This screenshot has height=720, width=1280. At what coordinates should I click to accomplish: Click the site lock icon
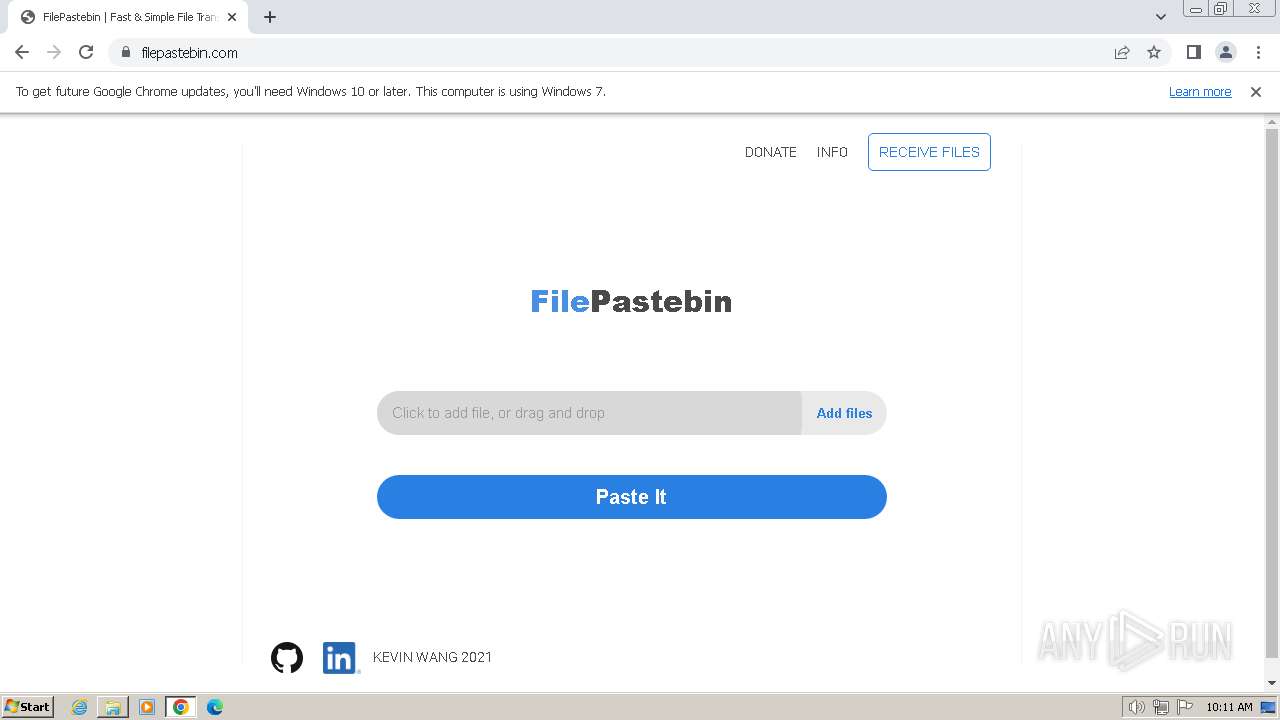point(126,53)
